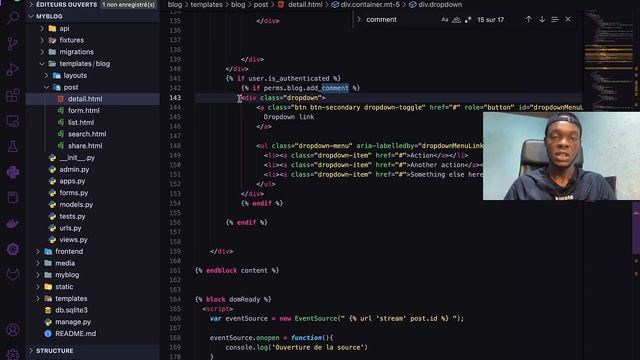Open the Accounts menu icon
This screenshot has width=640, height=360.
(x=13, y=330)
